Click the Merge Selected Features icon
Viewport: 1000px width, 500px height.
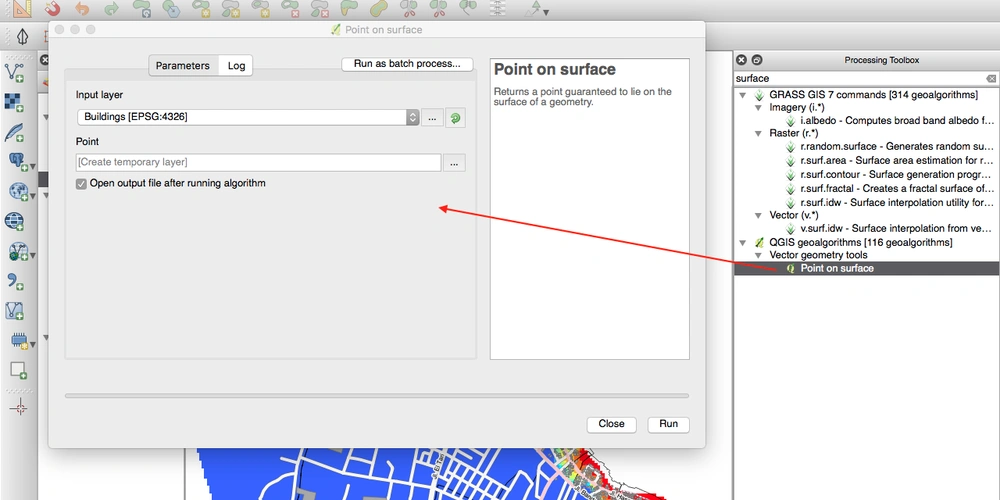(x=467, y=8)
